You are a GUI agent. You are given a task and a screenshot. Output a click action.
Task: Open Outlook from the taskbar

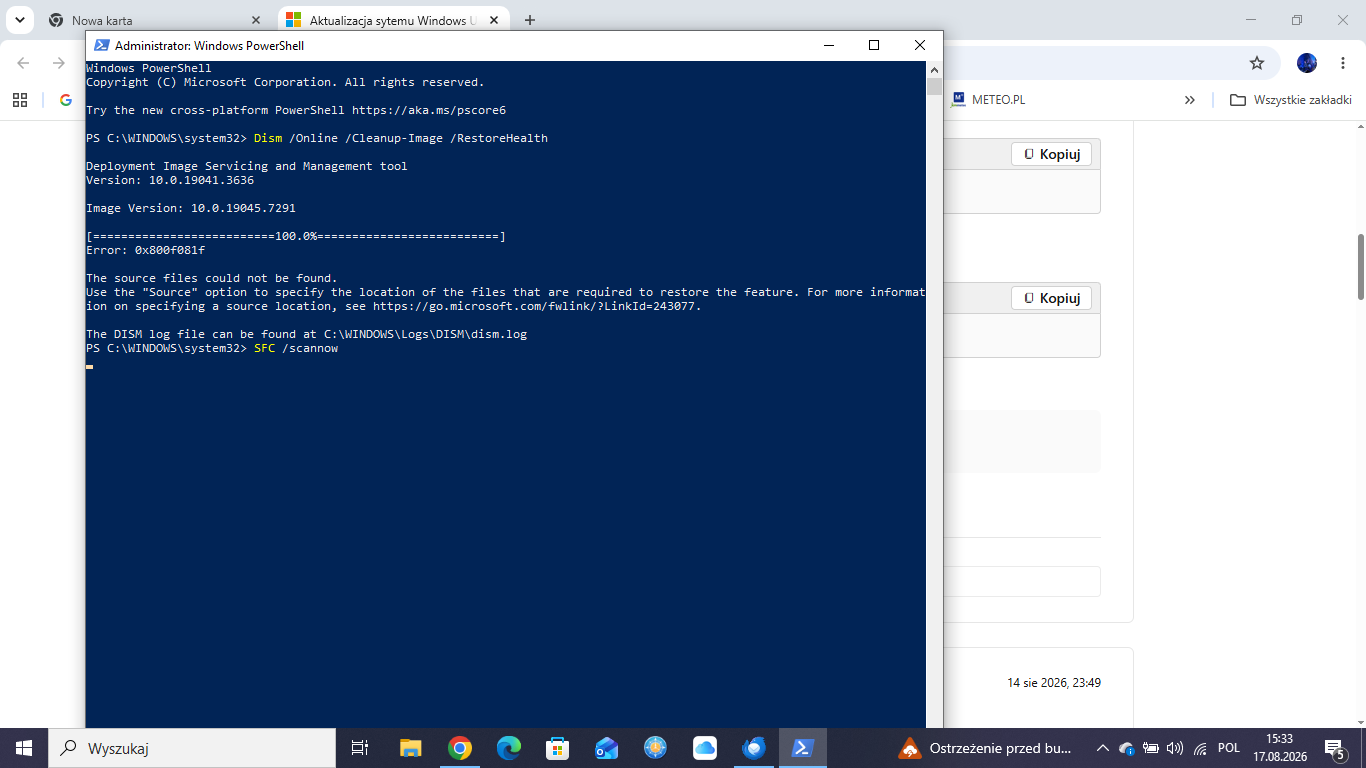(x=607, y=748)
